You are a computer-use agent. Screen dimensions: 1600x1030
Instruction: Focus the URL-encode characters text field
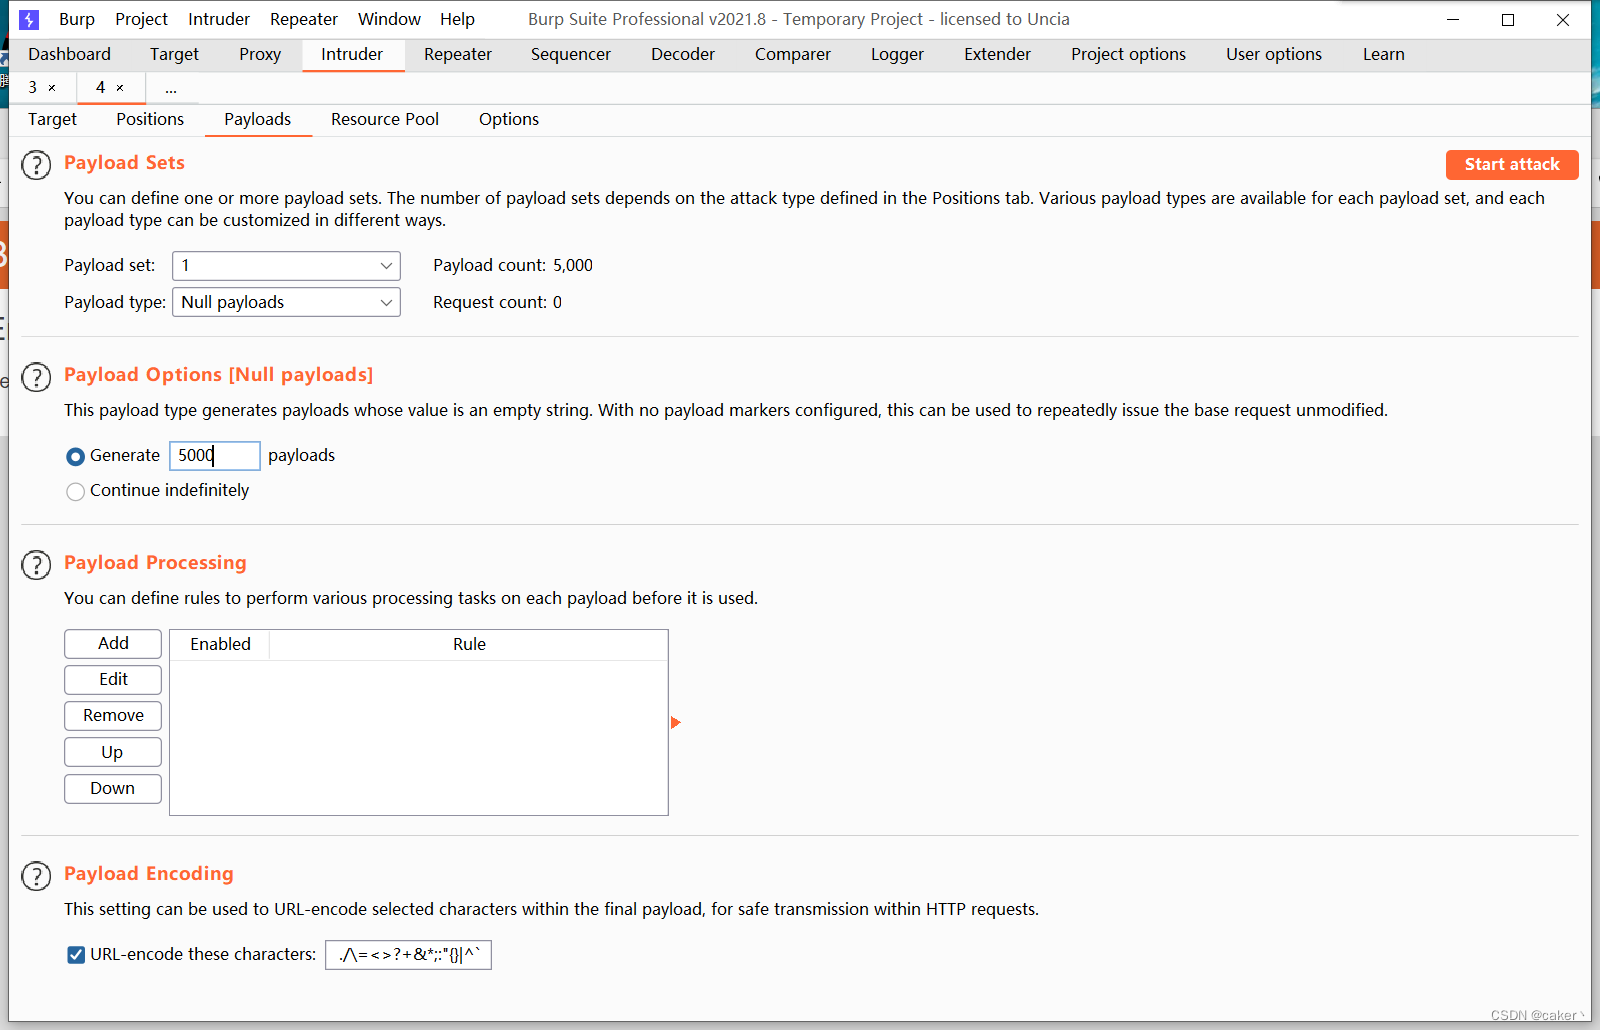408,955
